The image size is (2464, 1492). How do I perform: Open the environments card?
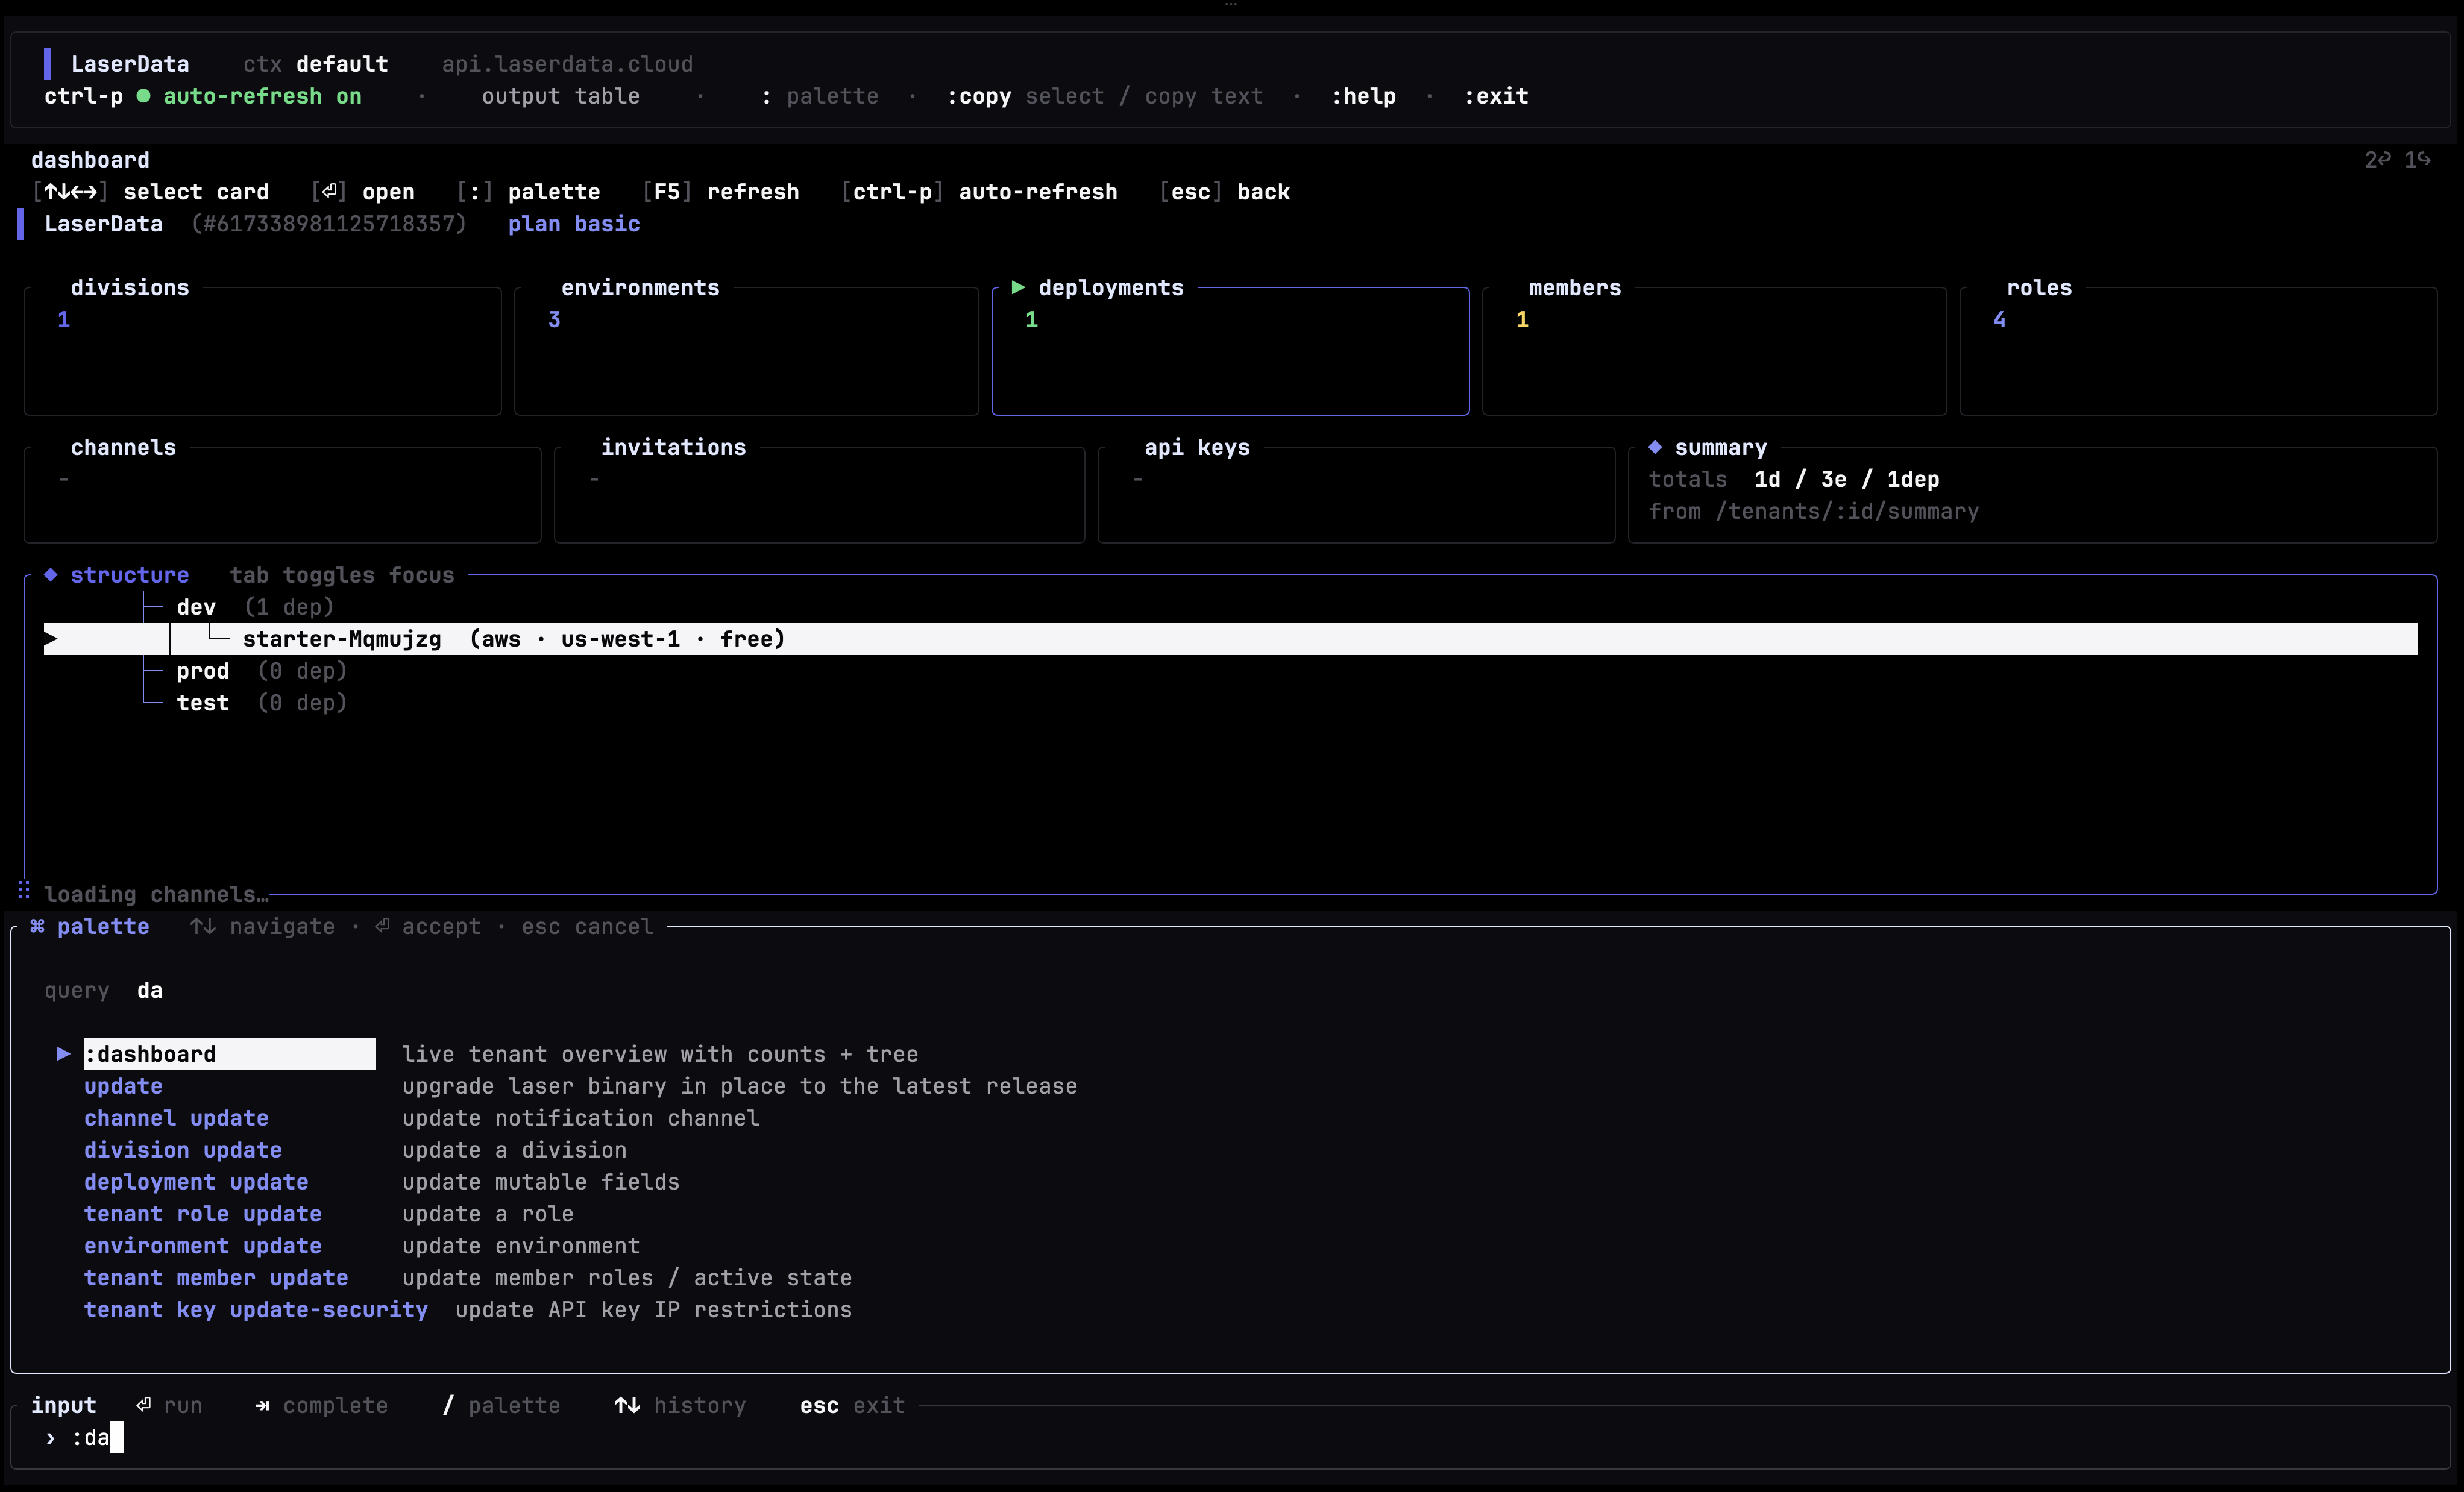click(746, 350)
